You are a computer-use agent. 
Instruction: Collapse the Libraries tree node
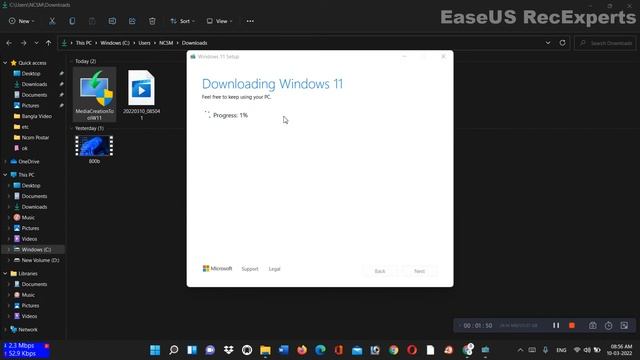(x=5, y=273)
